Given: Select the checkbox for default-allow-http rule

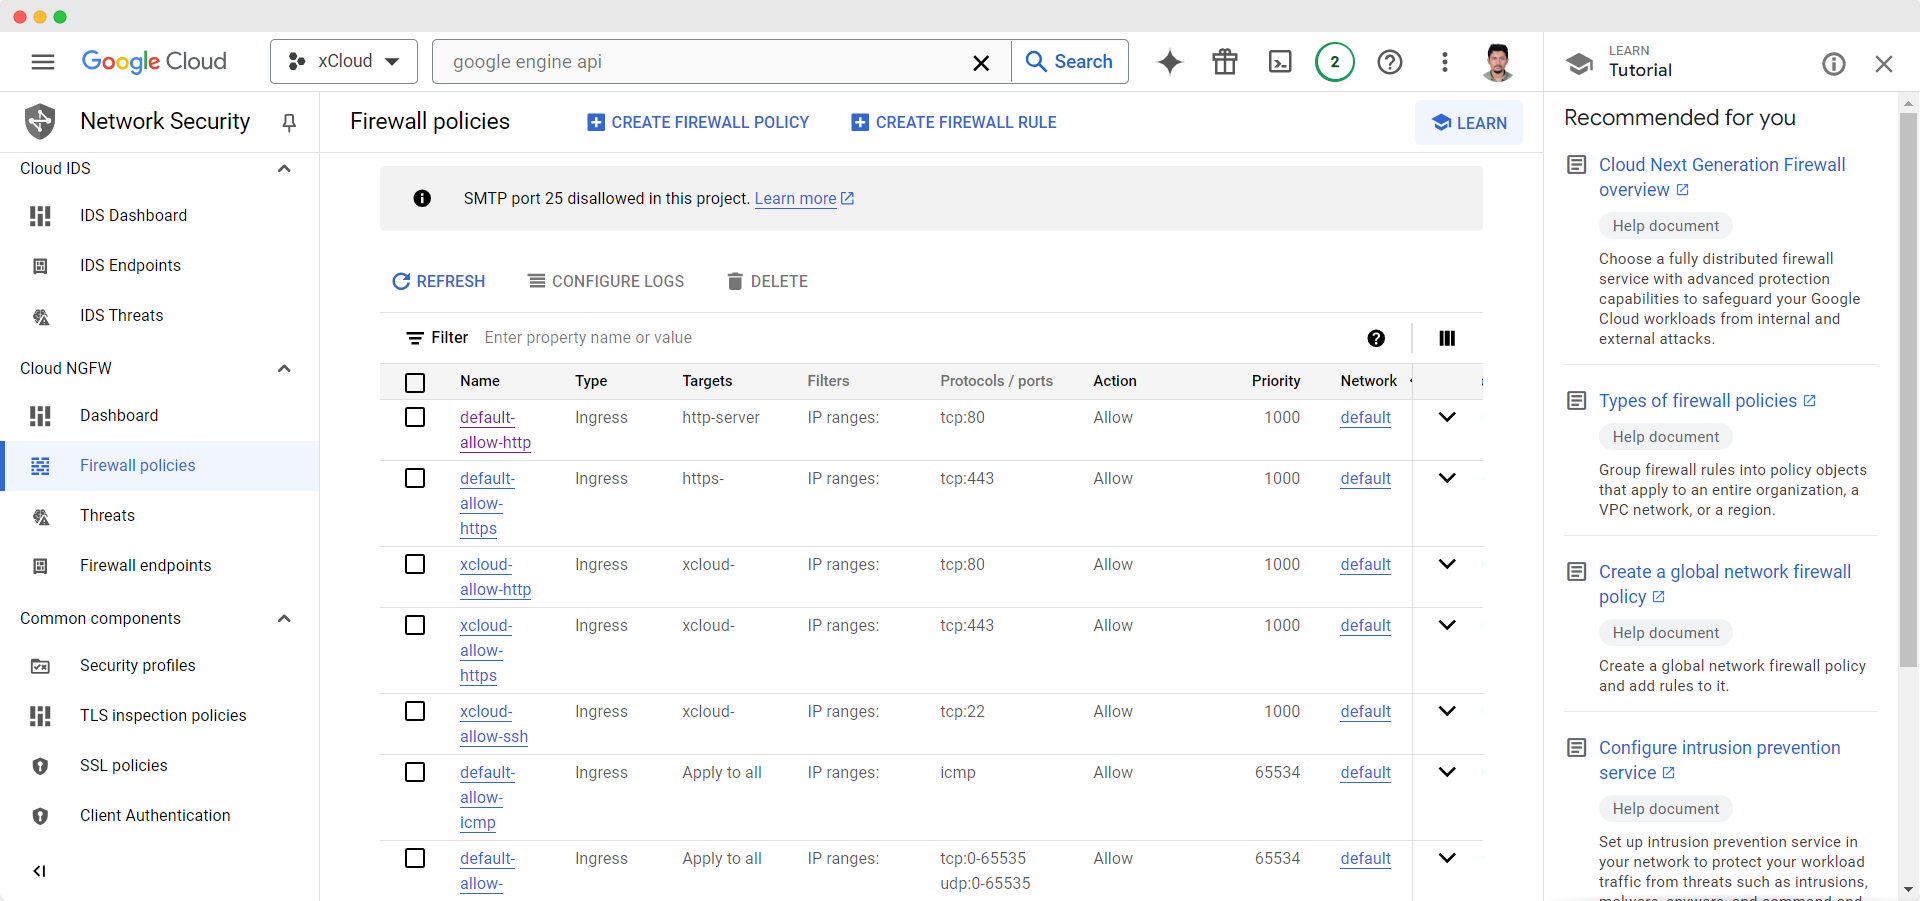Looking at the screenshot, I should pyautogui.click(x=415, y=417).
